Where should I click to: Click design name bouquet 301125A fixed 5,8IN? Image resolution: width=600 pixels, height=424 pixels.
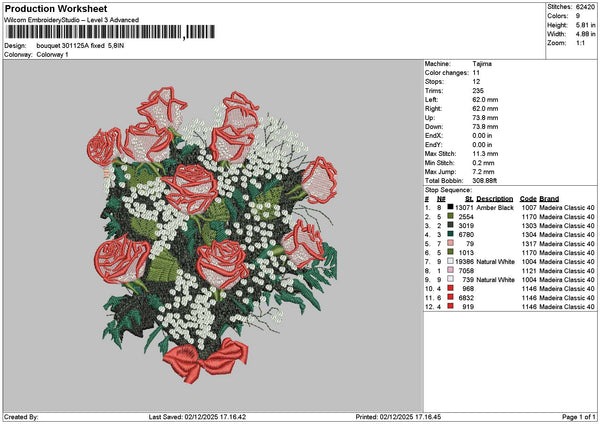(80, 46)
